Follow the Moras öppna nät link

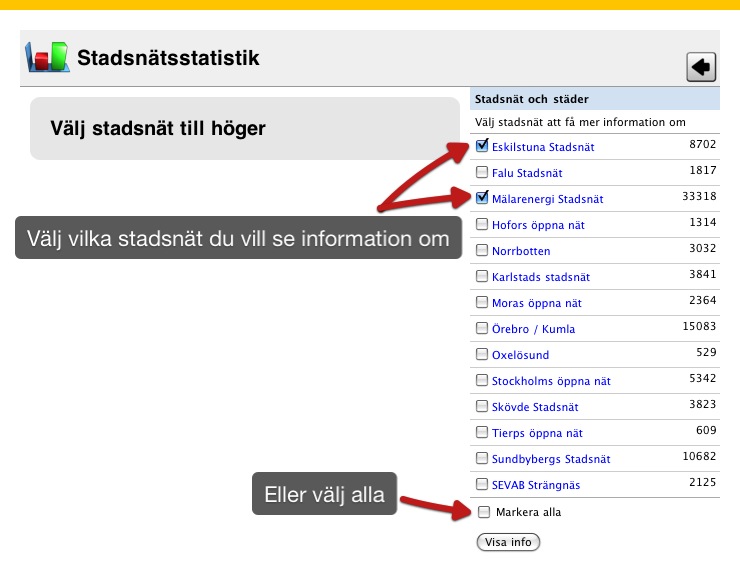(537, 303)
